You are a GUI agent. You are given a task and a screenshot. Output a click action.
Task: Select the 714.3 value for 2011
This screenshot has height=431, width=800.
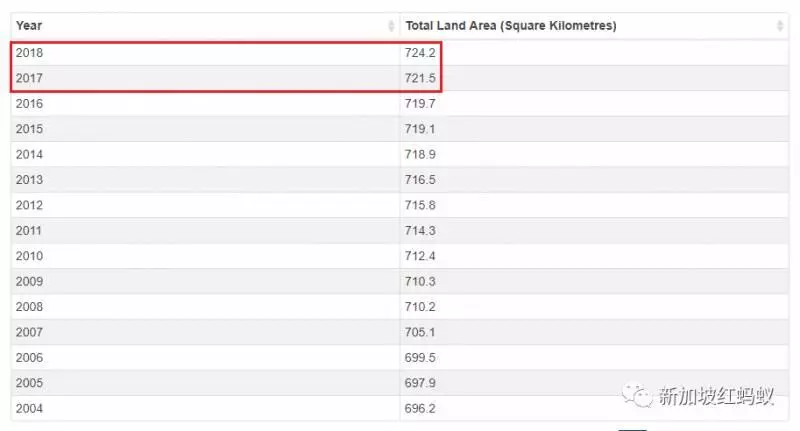[x=420, y=231]
